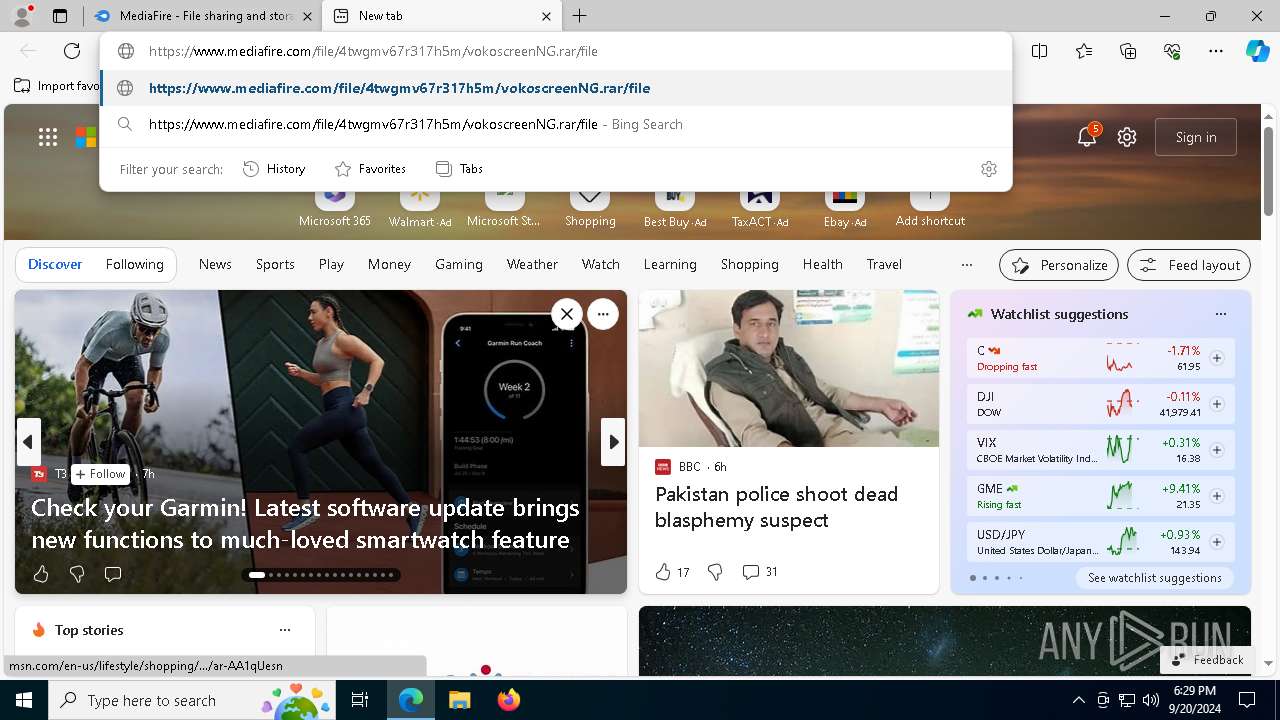The width and height of the screenshot is (1280, 720).
Task: Open the MSN app launcher grid
Action: point(48,137)
